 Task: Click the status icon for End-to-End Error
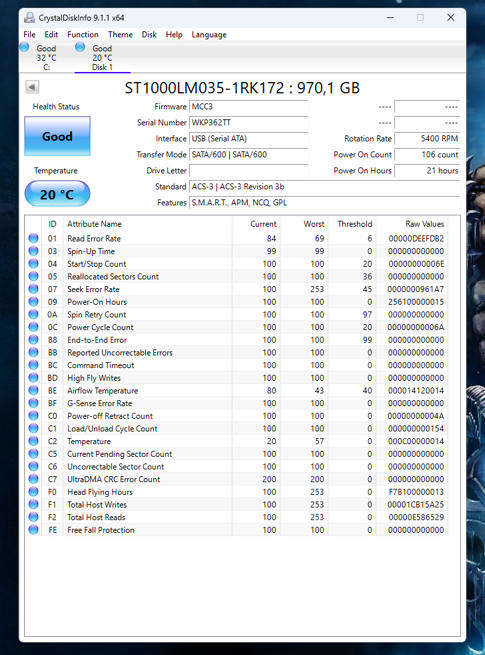pos(33,340)
